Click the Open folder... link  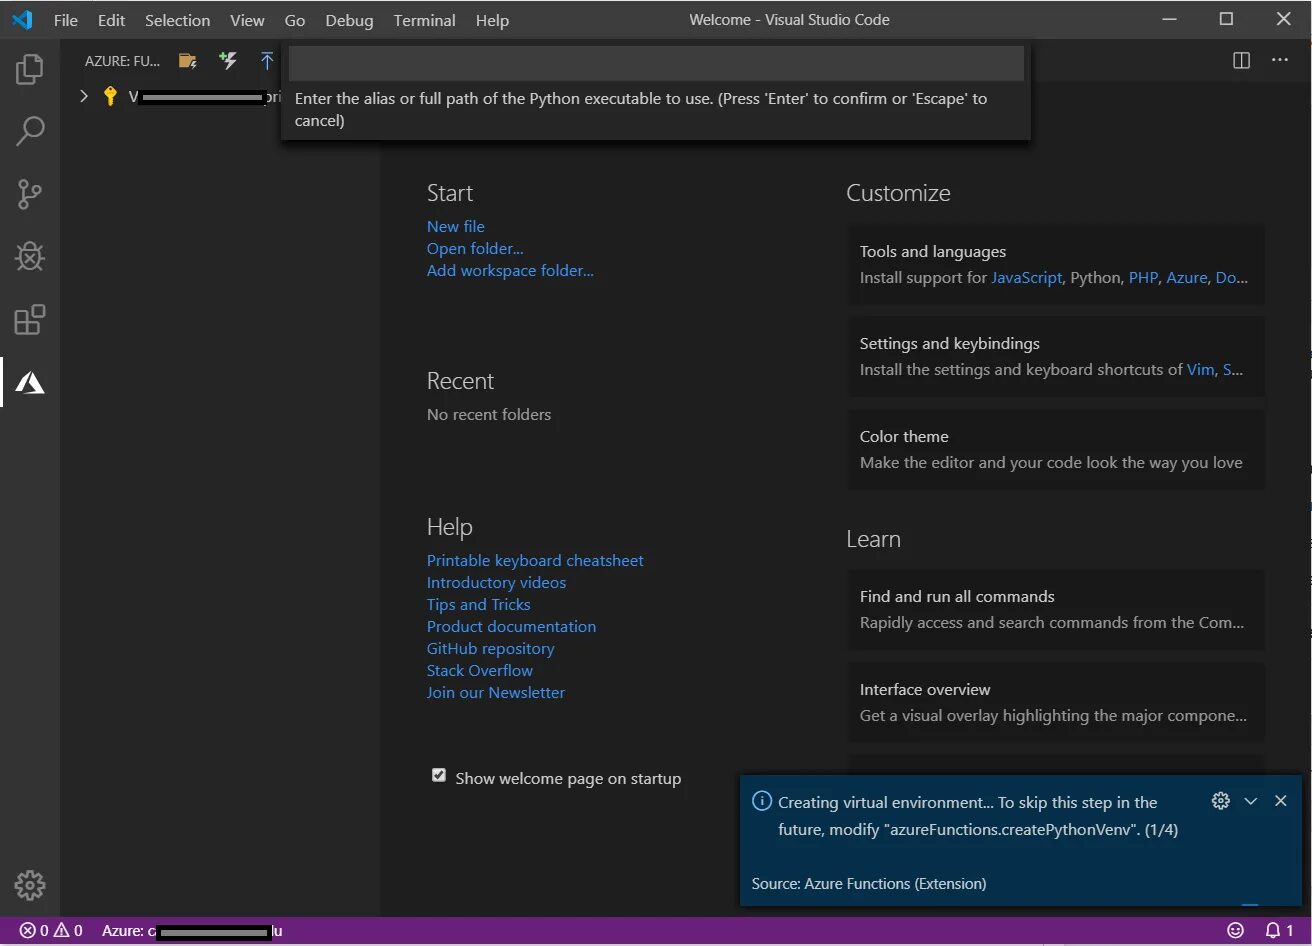point(475,249)
